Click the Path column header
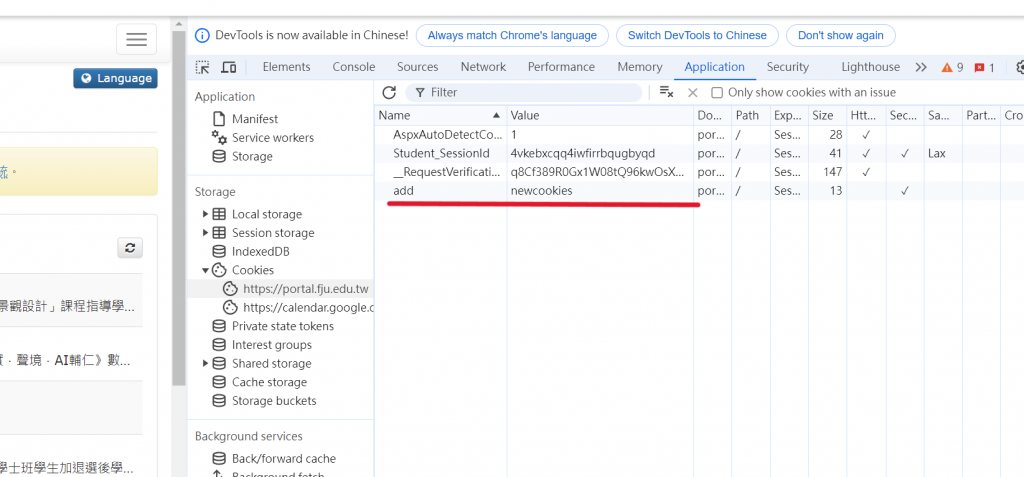 click(750, 116)
